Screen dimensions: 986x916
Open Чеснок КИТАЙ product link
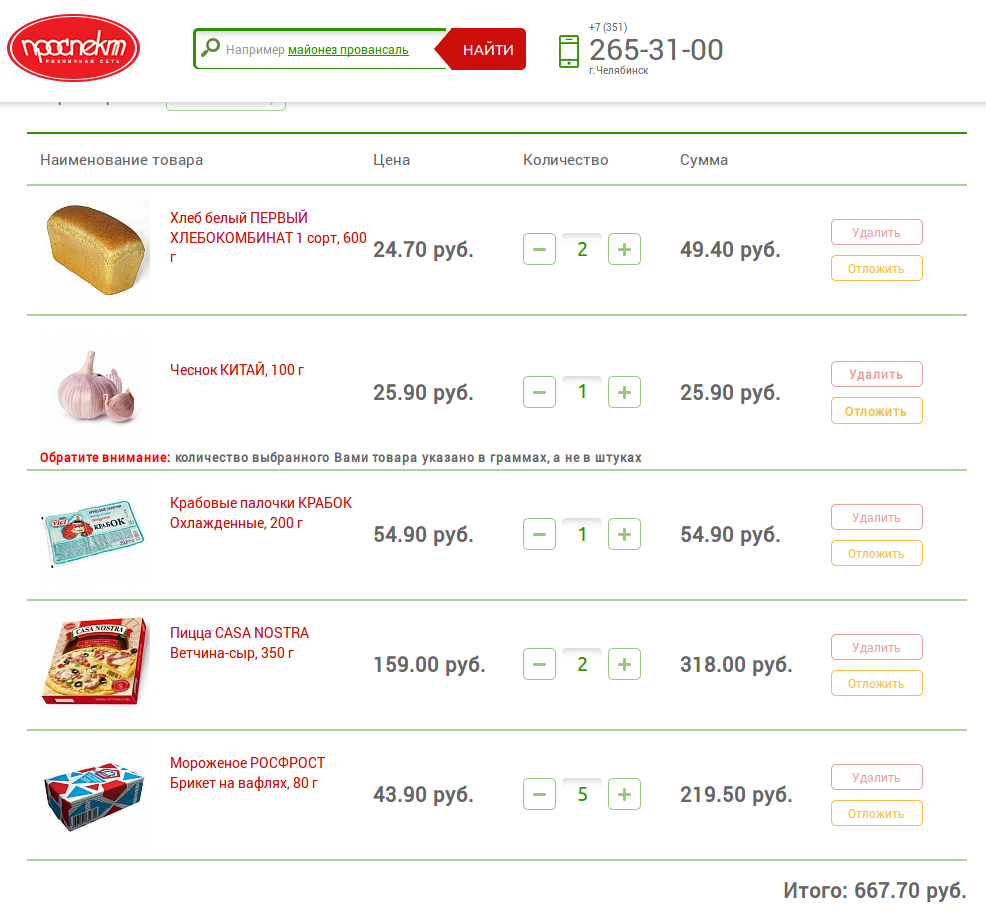237,370
